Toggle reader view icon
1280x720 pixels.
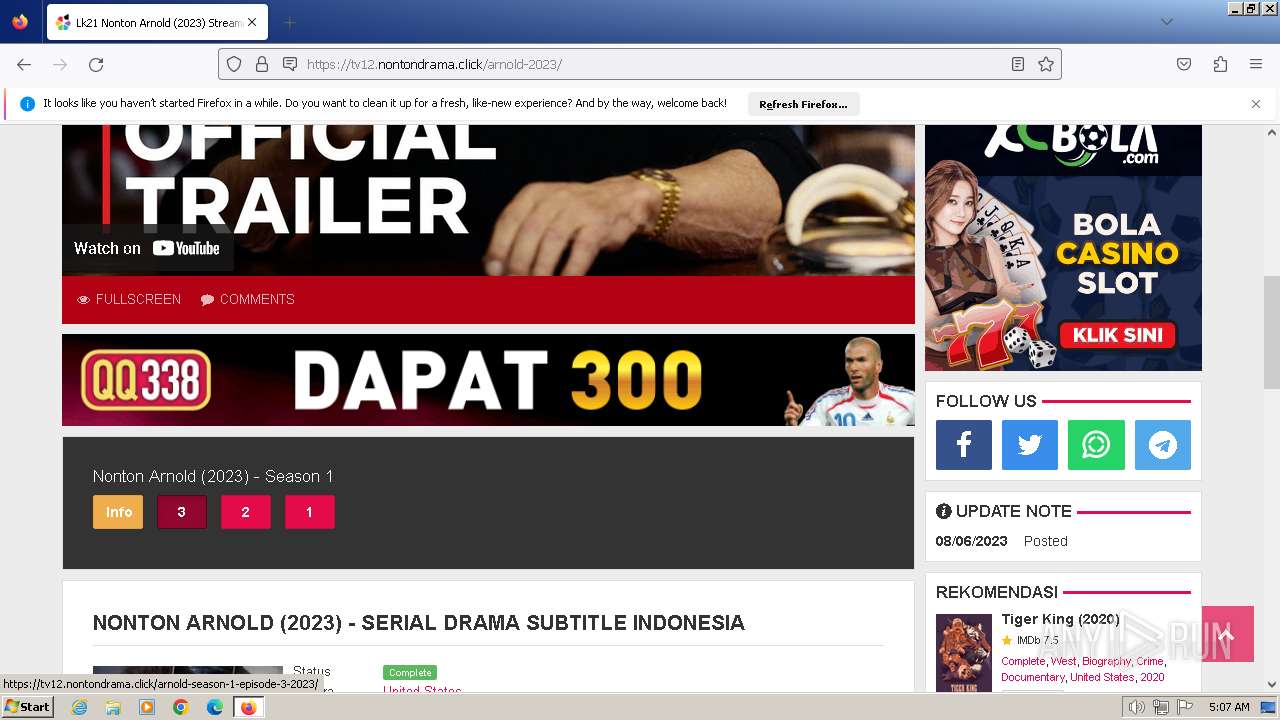pyautogui.click(x=1018, y=64)
